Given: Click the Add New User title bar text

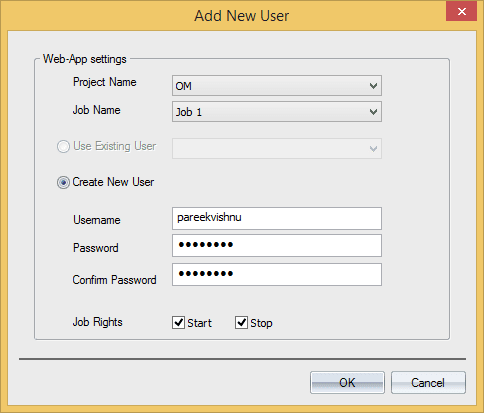Looking at the screenshot, I should [x=242, y=16].
